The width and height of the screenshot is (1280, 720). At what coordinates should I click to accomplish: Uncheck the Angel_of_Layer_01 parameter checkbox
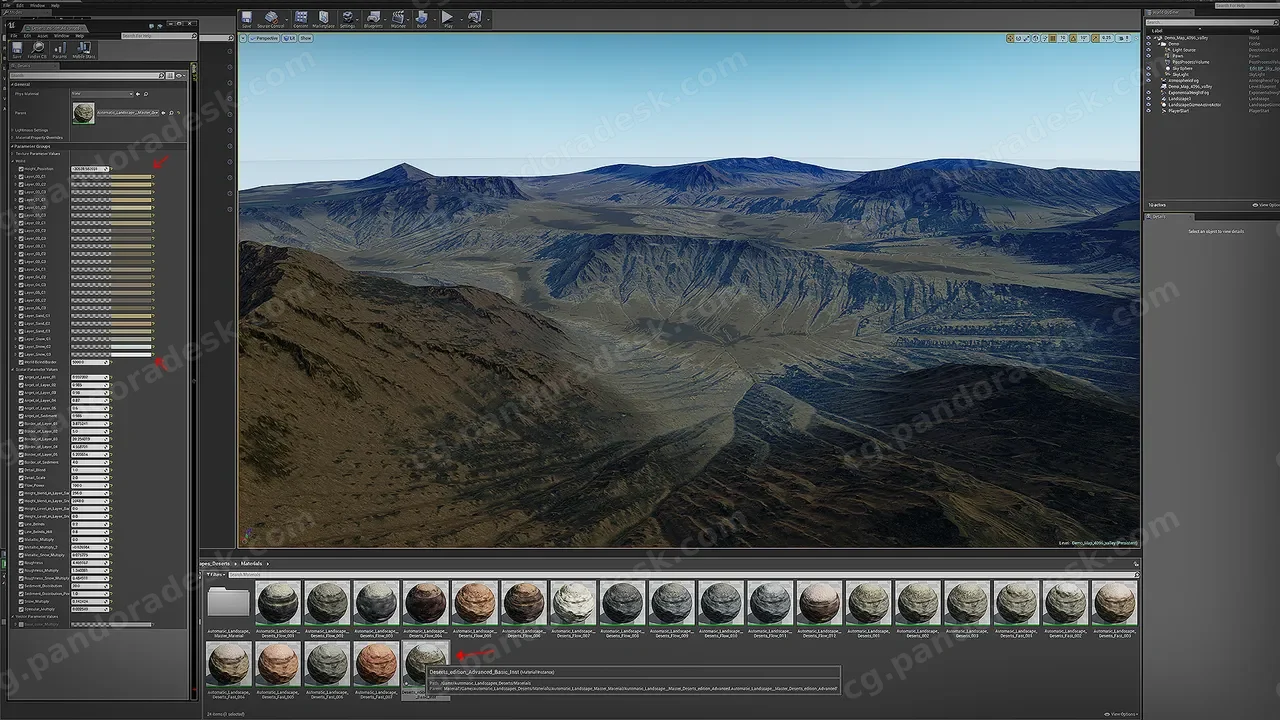point(21,377)
